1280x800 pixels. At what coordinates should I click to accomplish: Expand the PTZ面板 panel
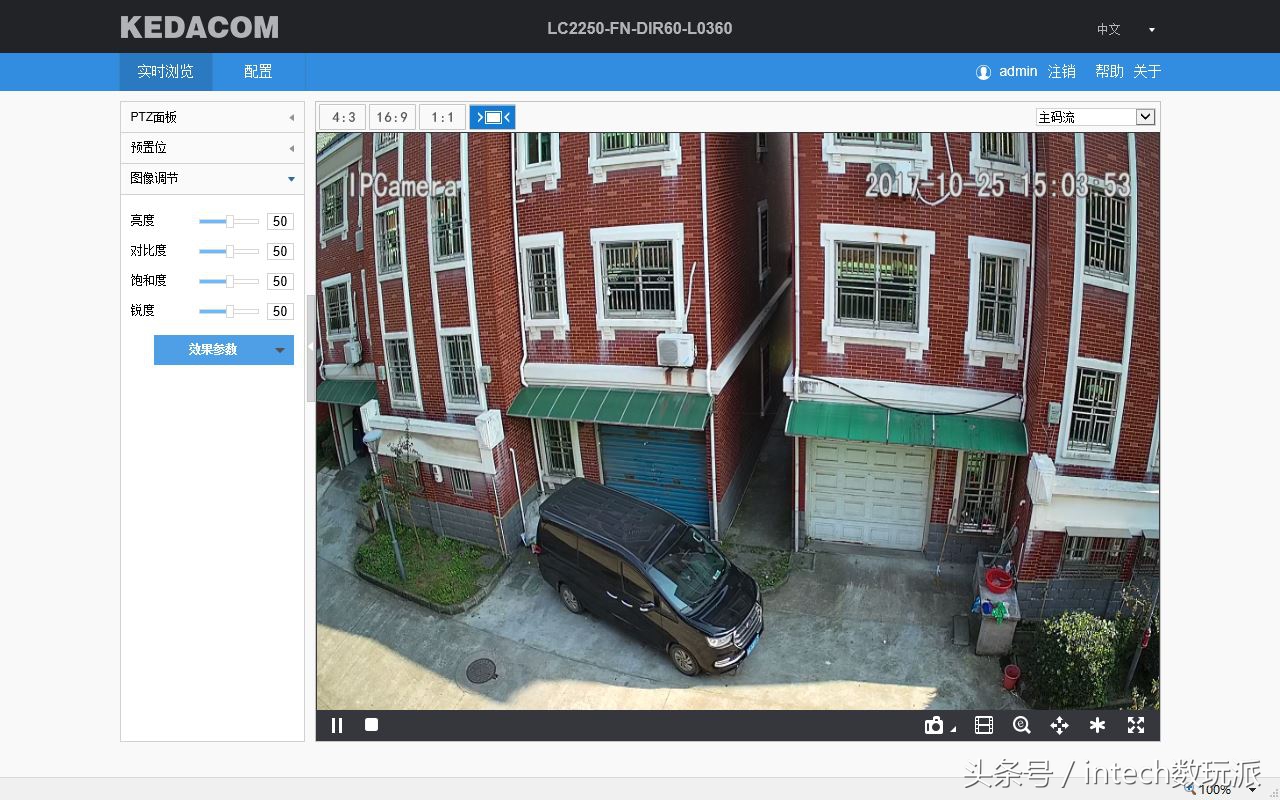pos(212,117)
